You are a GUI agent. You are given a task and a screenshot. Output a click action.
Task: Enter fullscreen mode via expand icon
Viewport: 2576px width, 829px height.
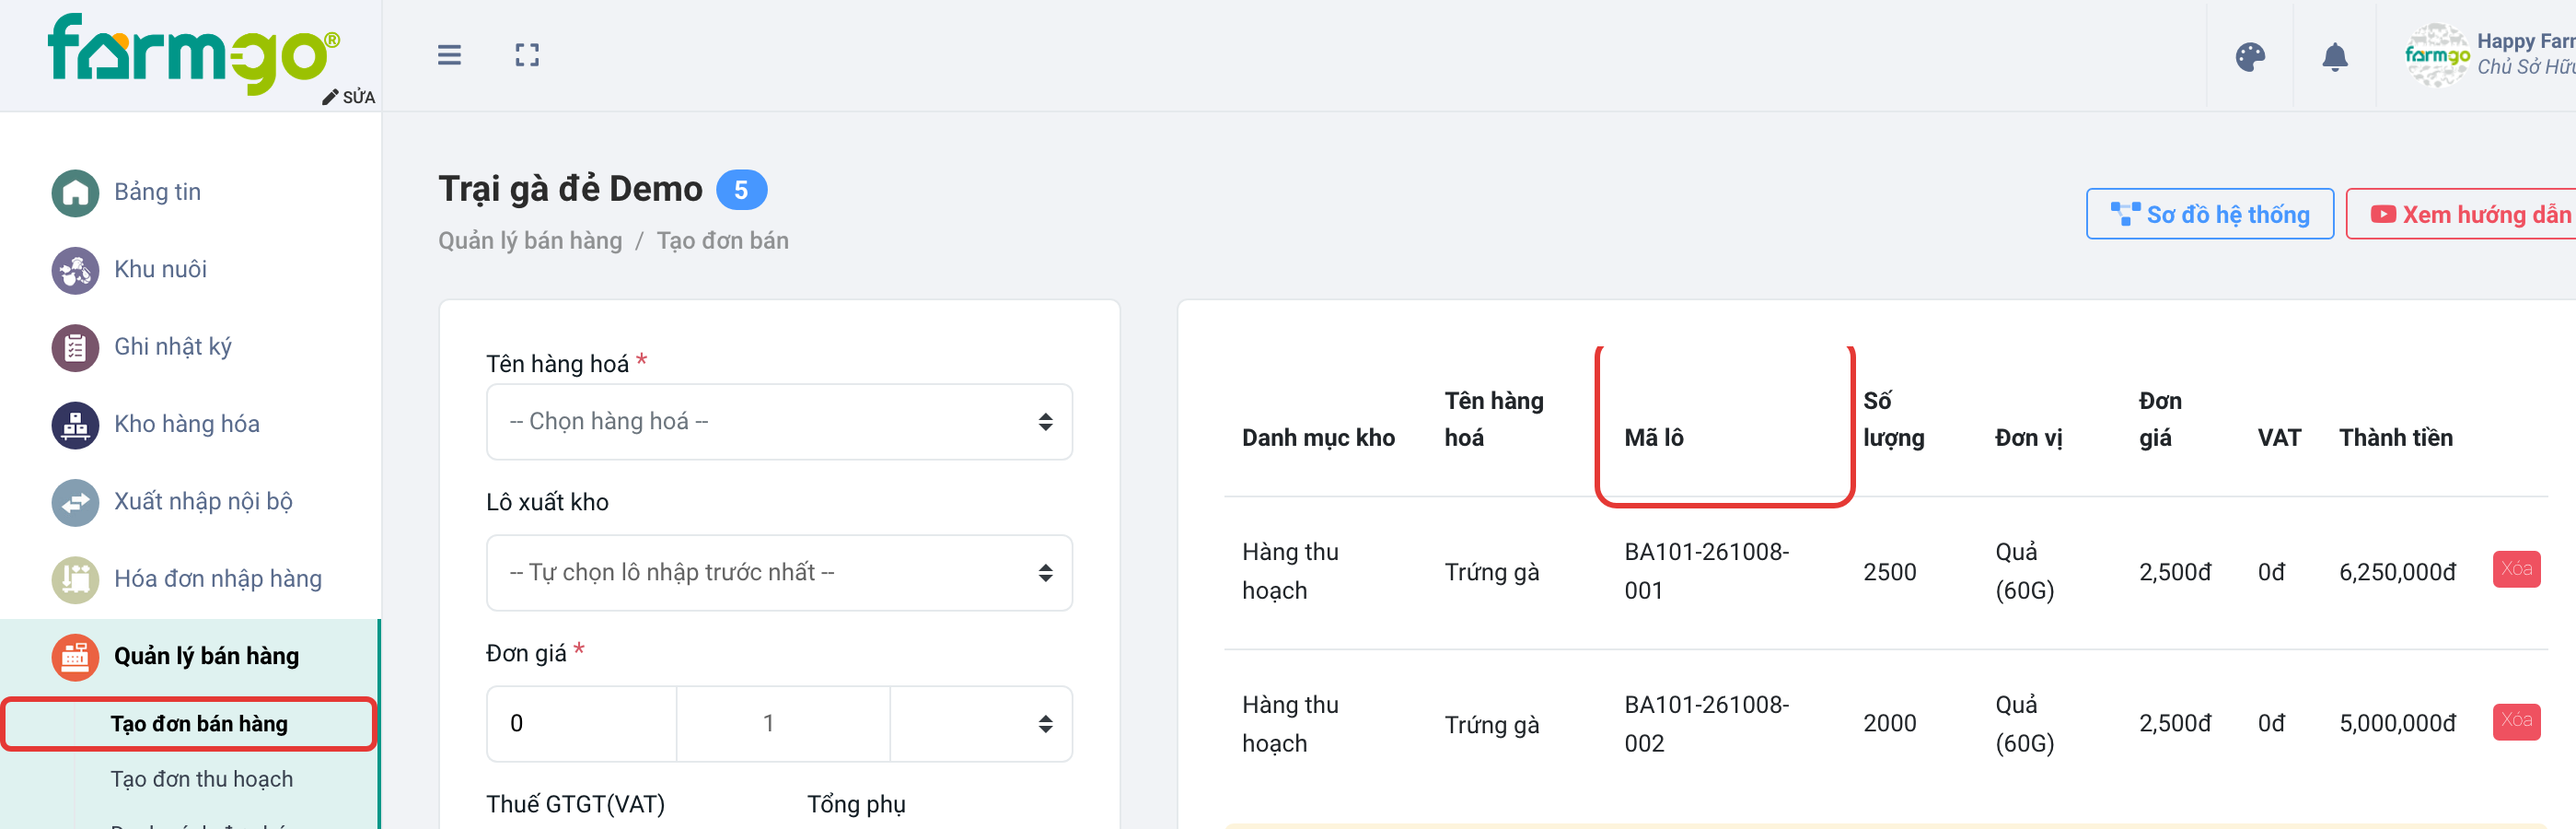tap(527, 55)
